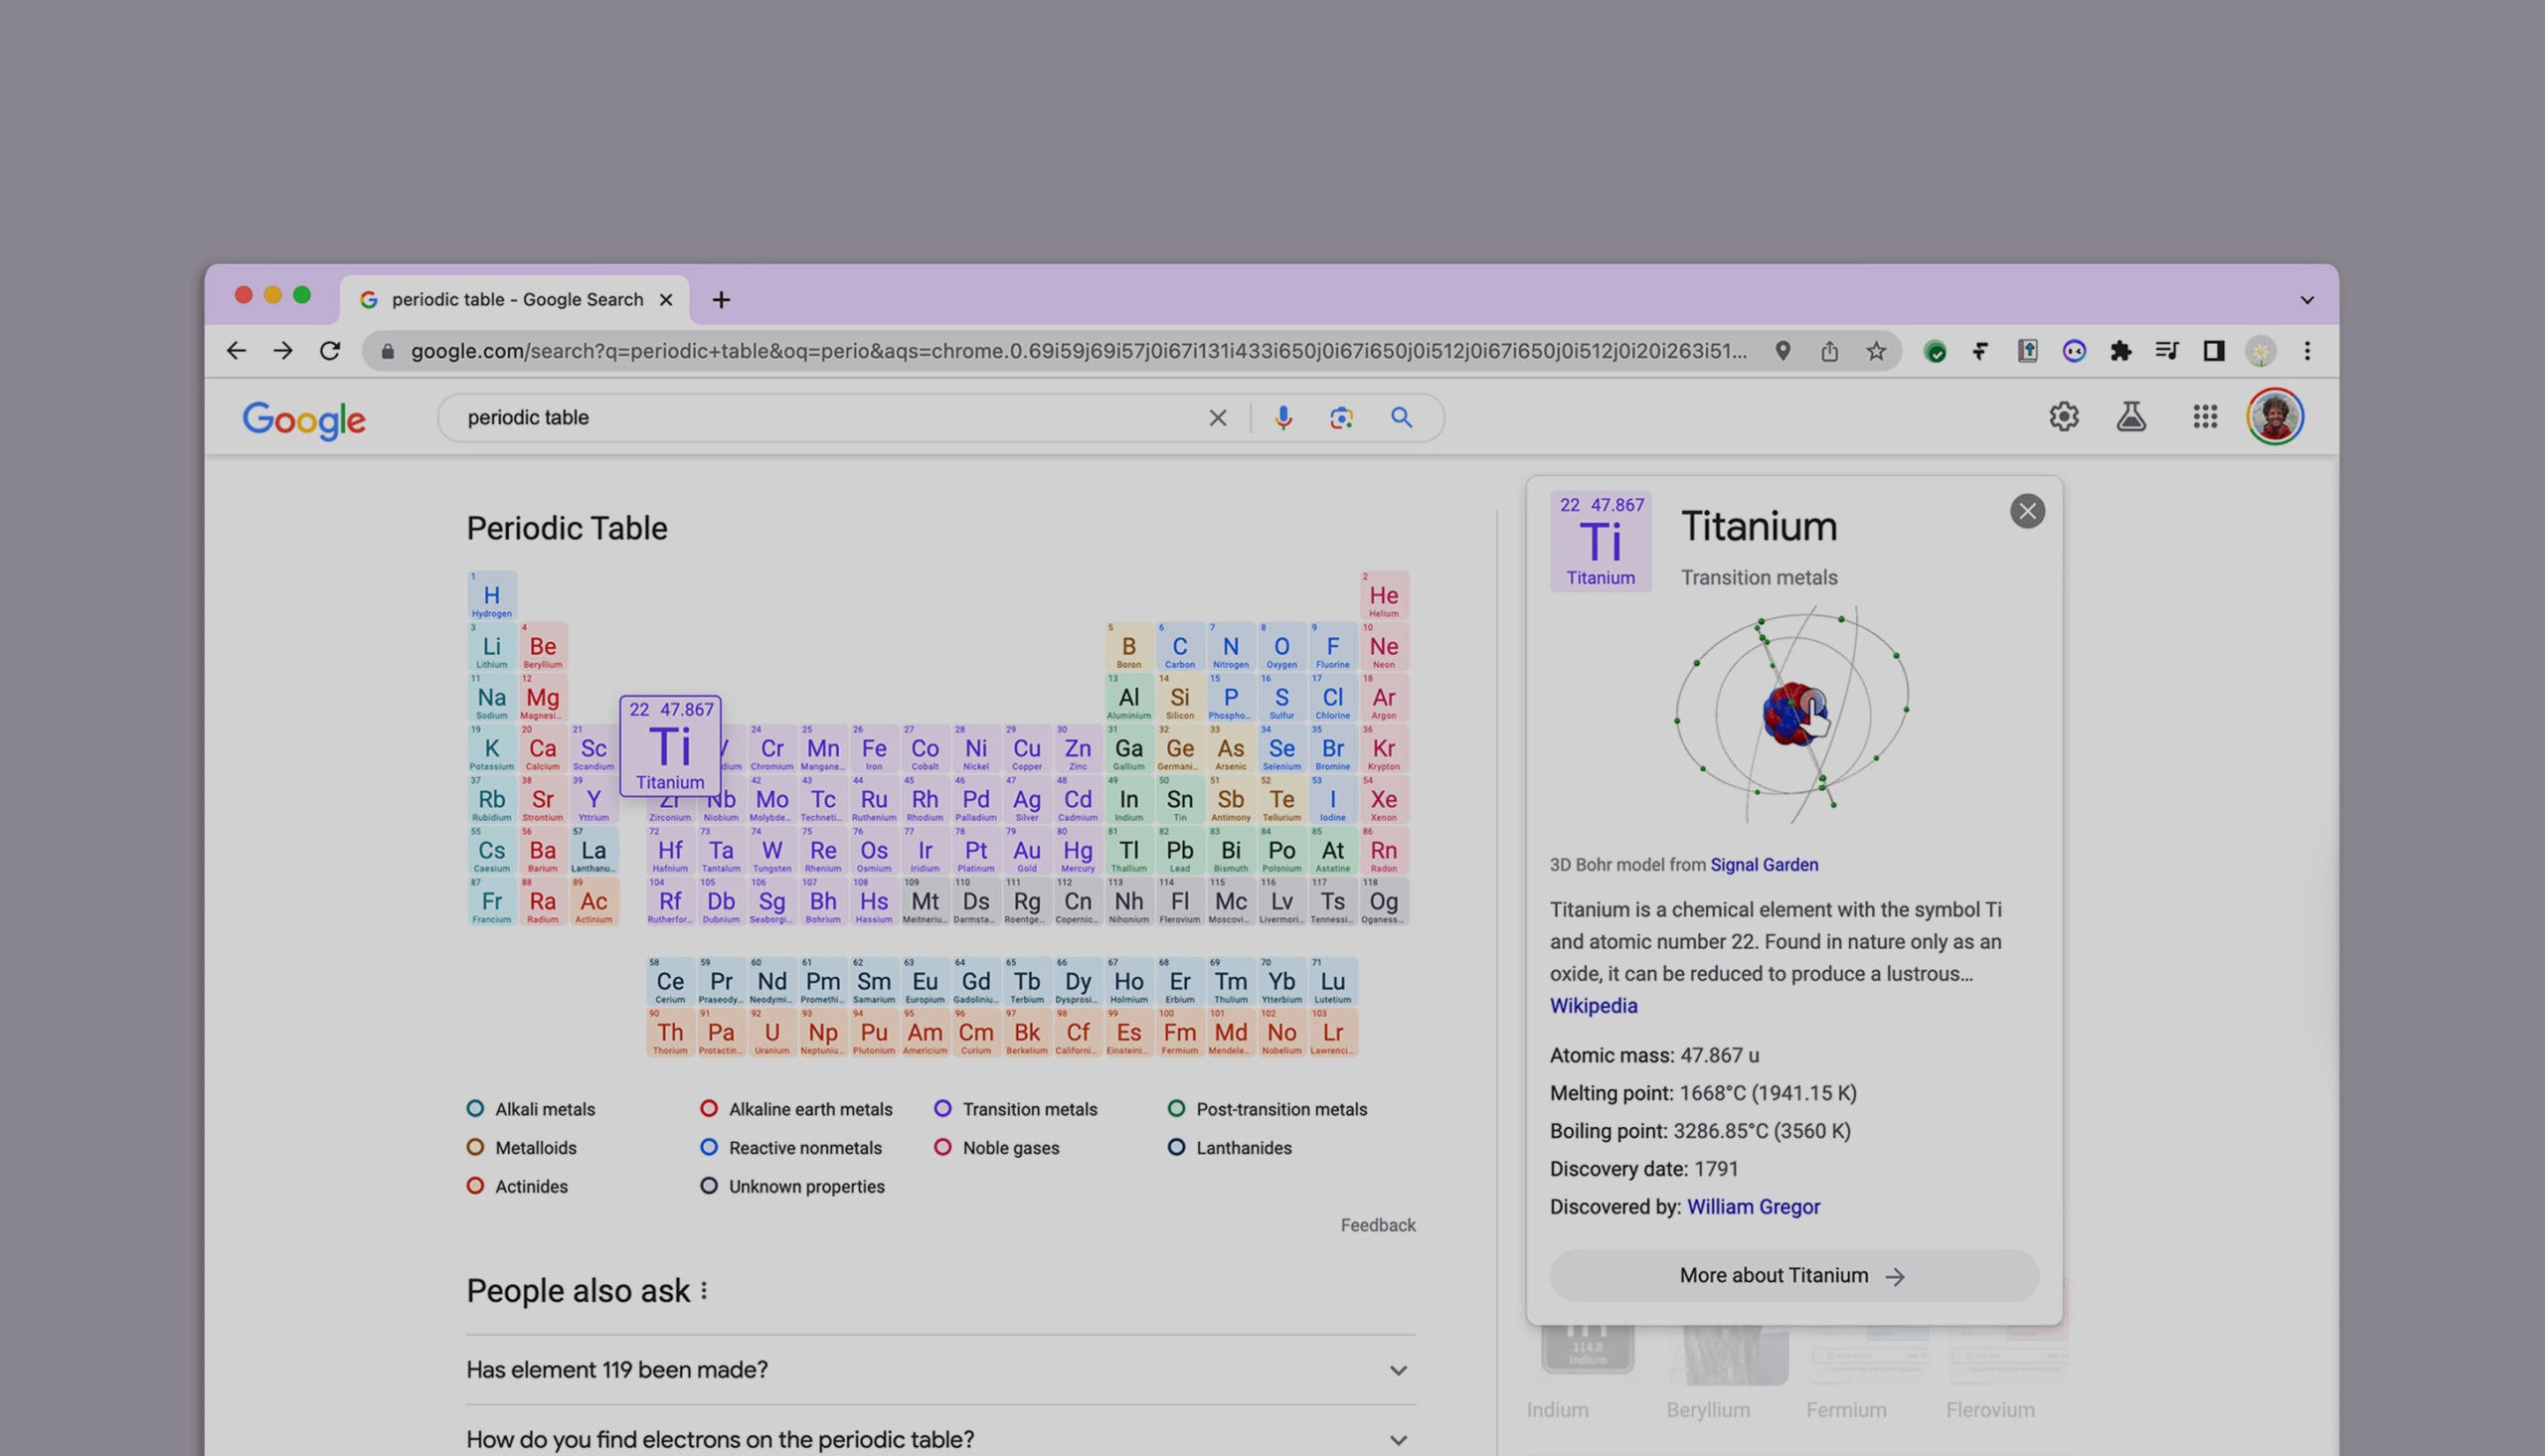Image resolution: width=2545 pixels, height=1456 pixels.
Task: Select the periodic table Google Search tab
Action: (x=515, y=300)
